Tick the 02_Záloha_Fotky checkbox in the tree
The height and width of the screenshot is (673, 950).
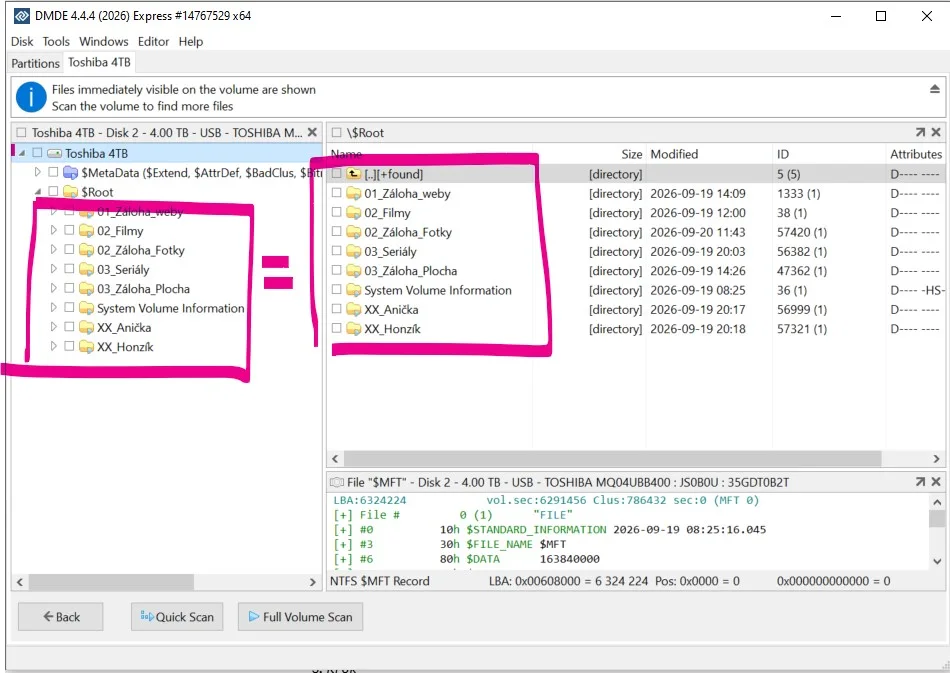(x=69, y=249)
